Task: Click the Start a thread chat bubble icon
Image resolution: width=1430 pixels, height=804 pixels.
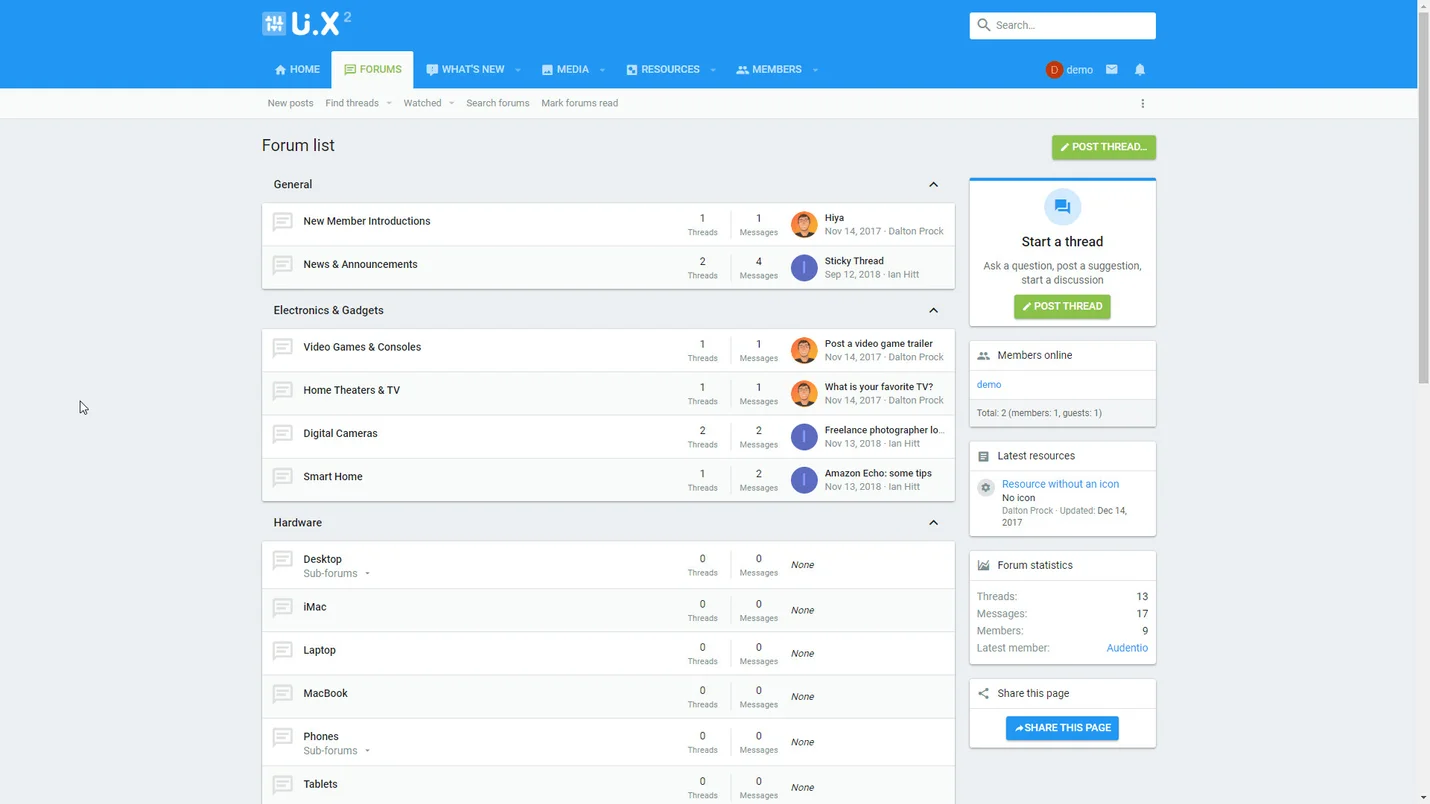Action: click(1062, 207)
